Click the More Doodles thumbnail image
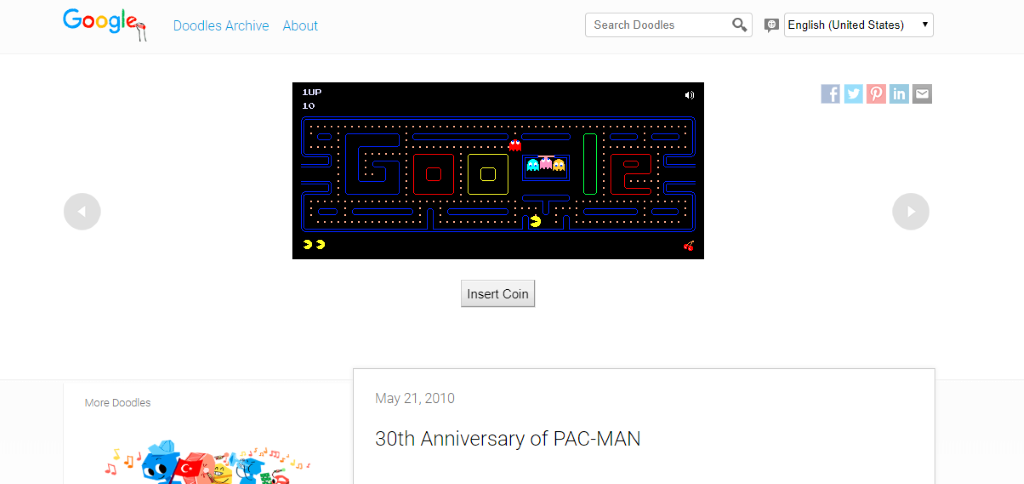 point(206,462)
